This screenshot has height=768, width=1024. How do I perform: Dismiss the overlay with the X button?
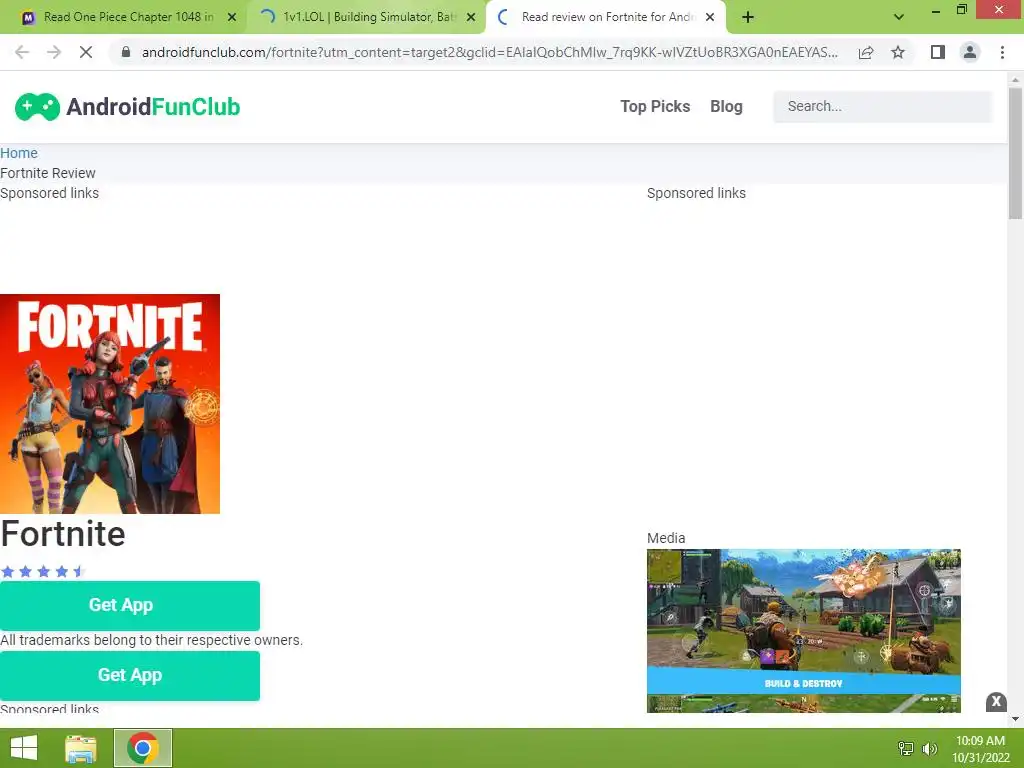pos(996,701)
